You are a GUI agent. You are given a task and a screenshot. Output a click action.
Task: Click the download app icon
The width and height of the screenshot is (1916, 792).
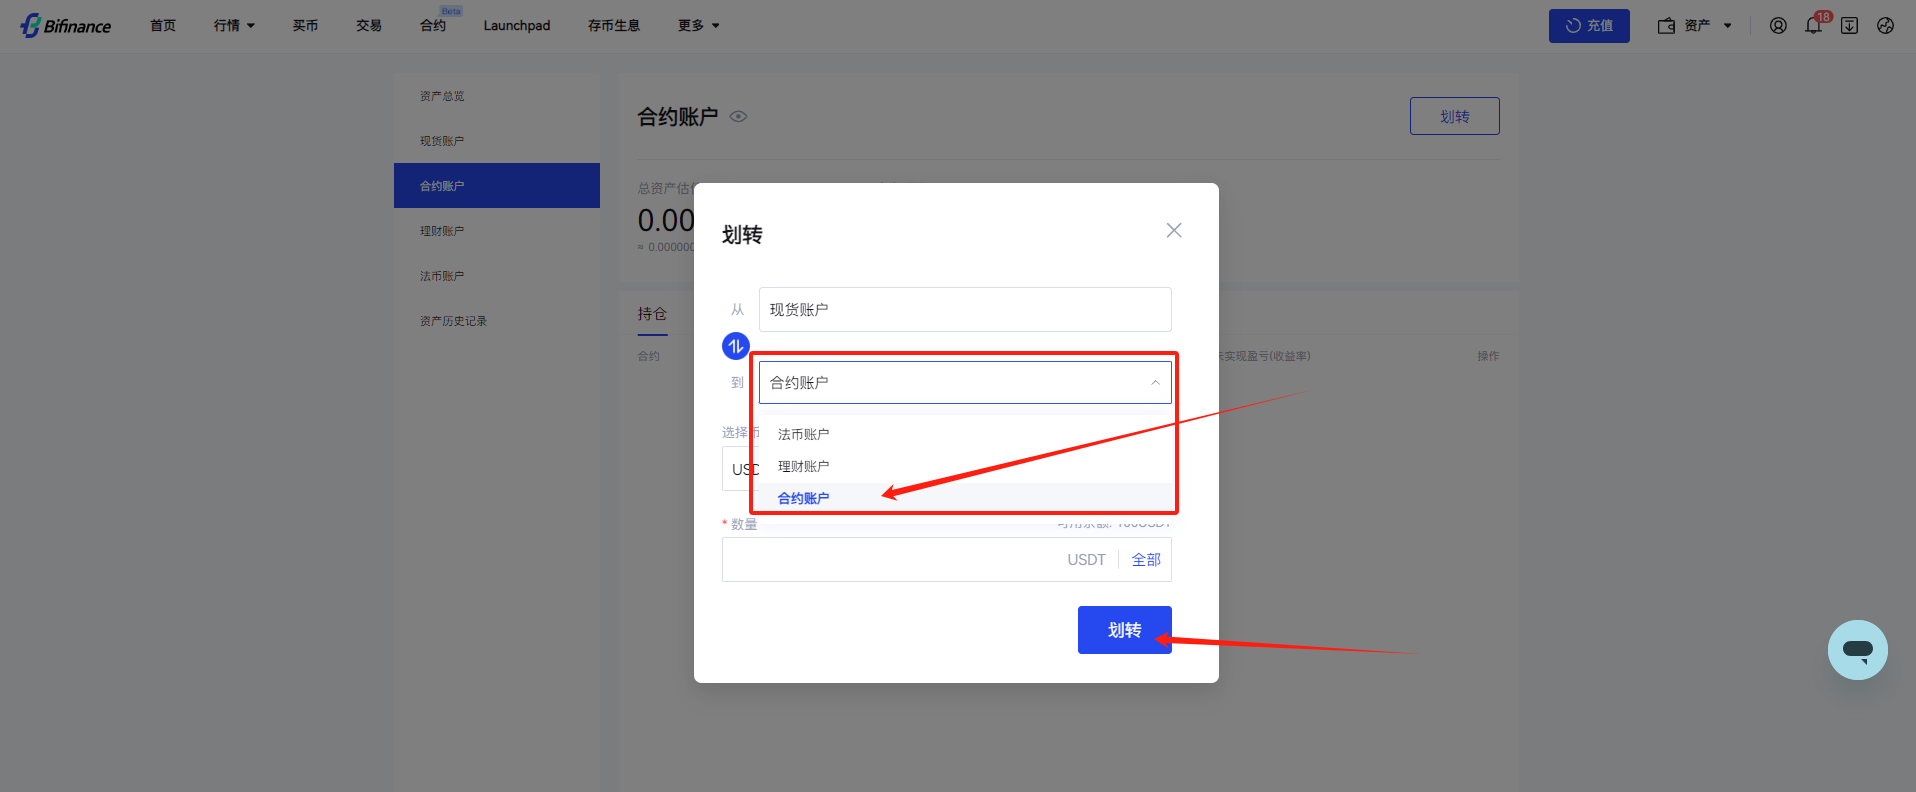1849,26
